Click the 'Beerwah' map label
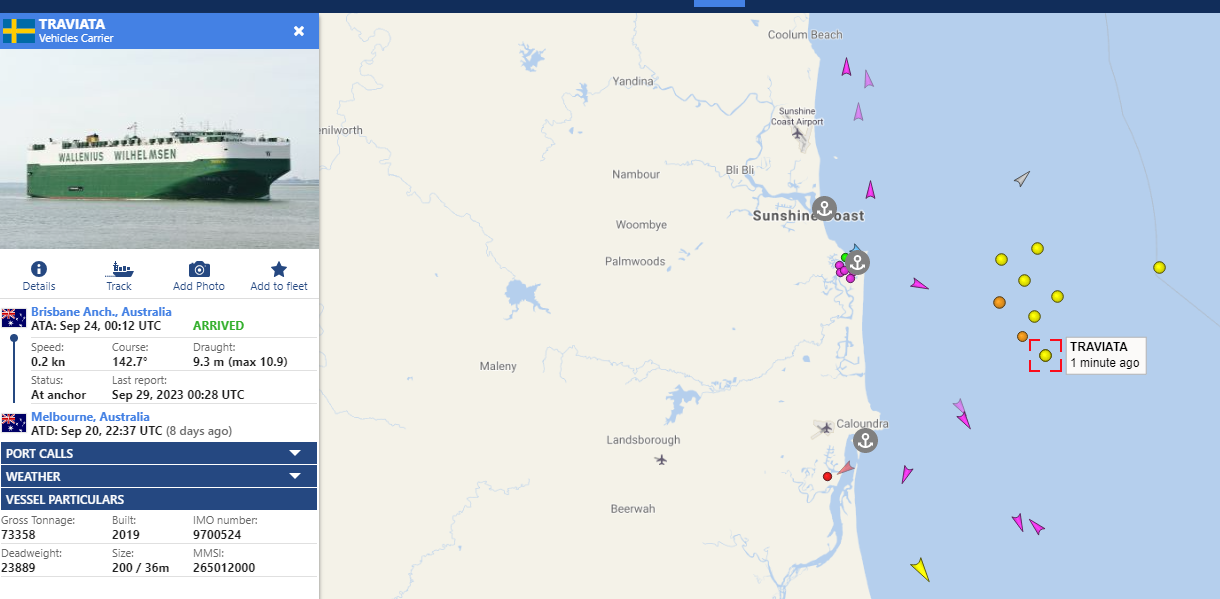1220x599 pixels. pyautogui.click(x=633, y=509)
